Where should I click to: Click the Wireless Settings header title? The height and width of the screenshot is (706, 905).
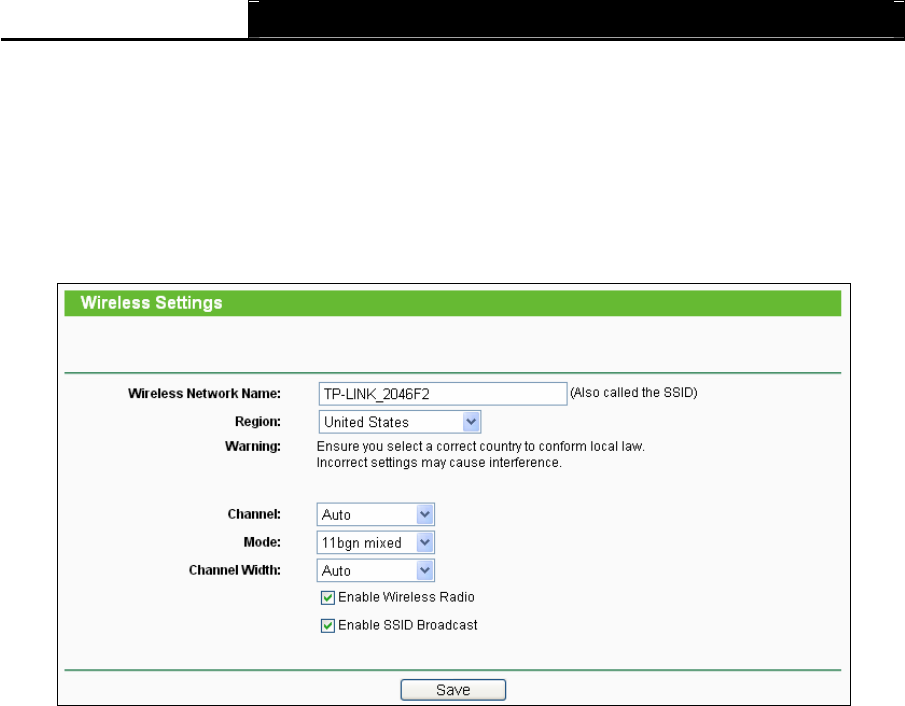tap(151, 303)
